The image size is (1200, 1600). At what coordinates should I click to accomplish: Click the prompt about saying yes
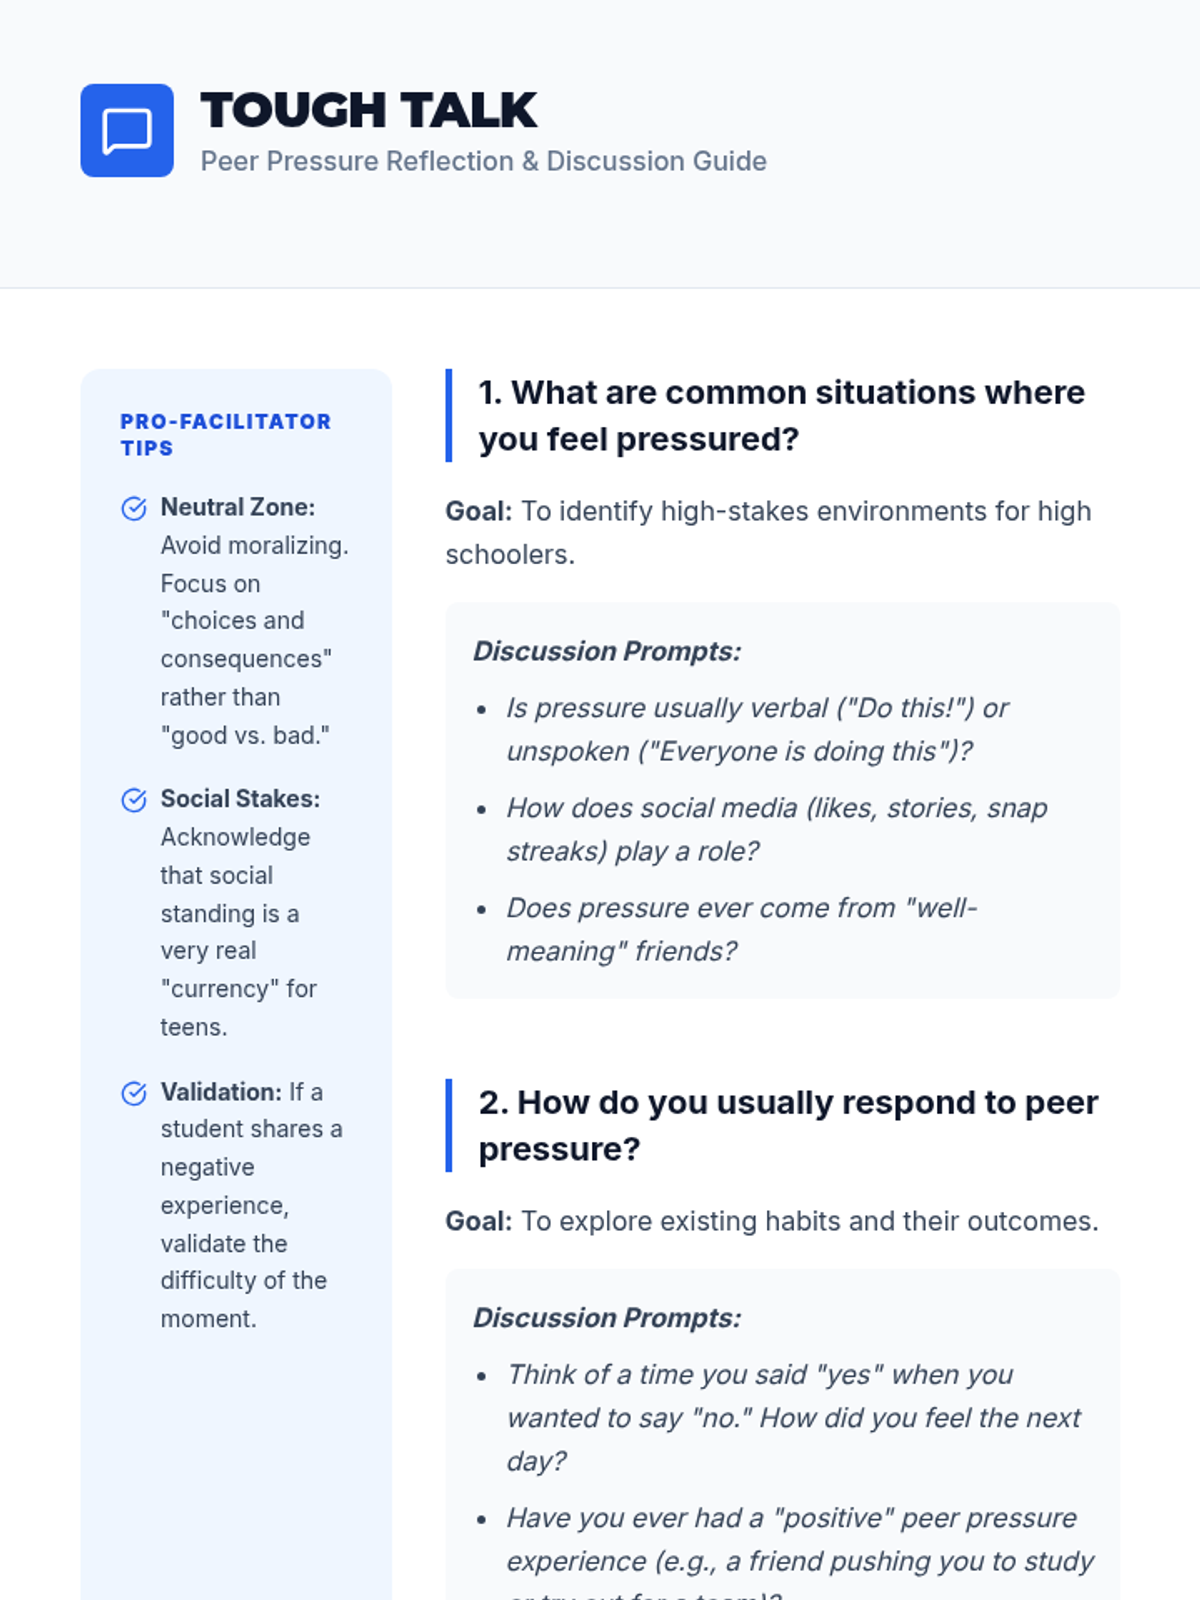click(x=793, y=1417)
